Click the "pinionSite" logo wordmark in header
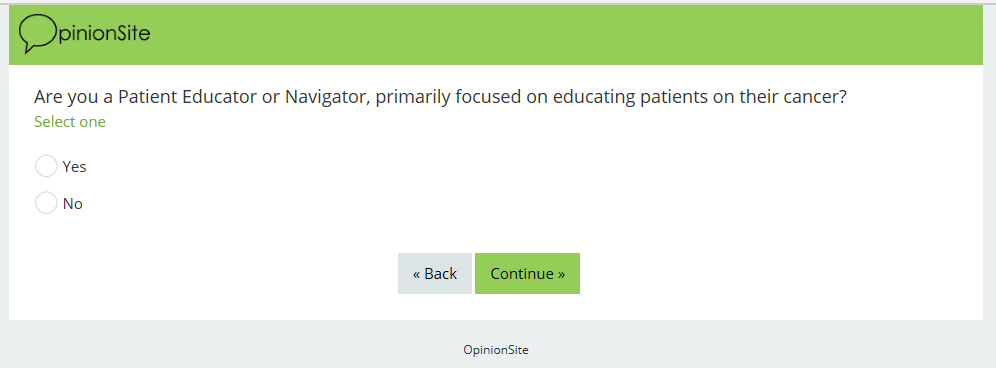This screenshot has width=996, height=368. (x=104, y=32)
